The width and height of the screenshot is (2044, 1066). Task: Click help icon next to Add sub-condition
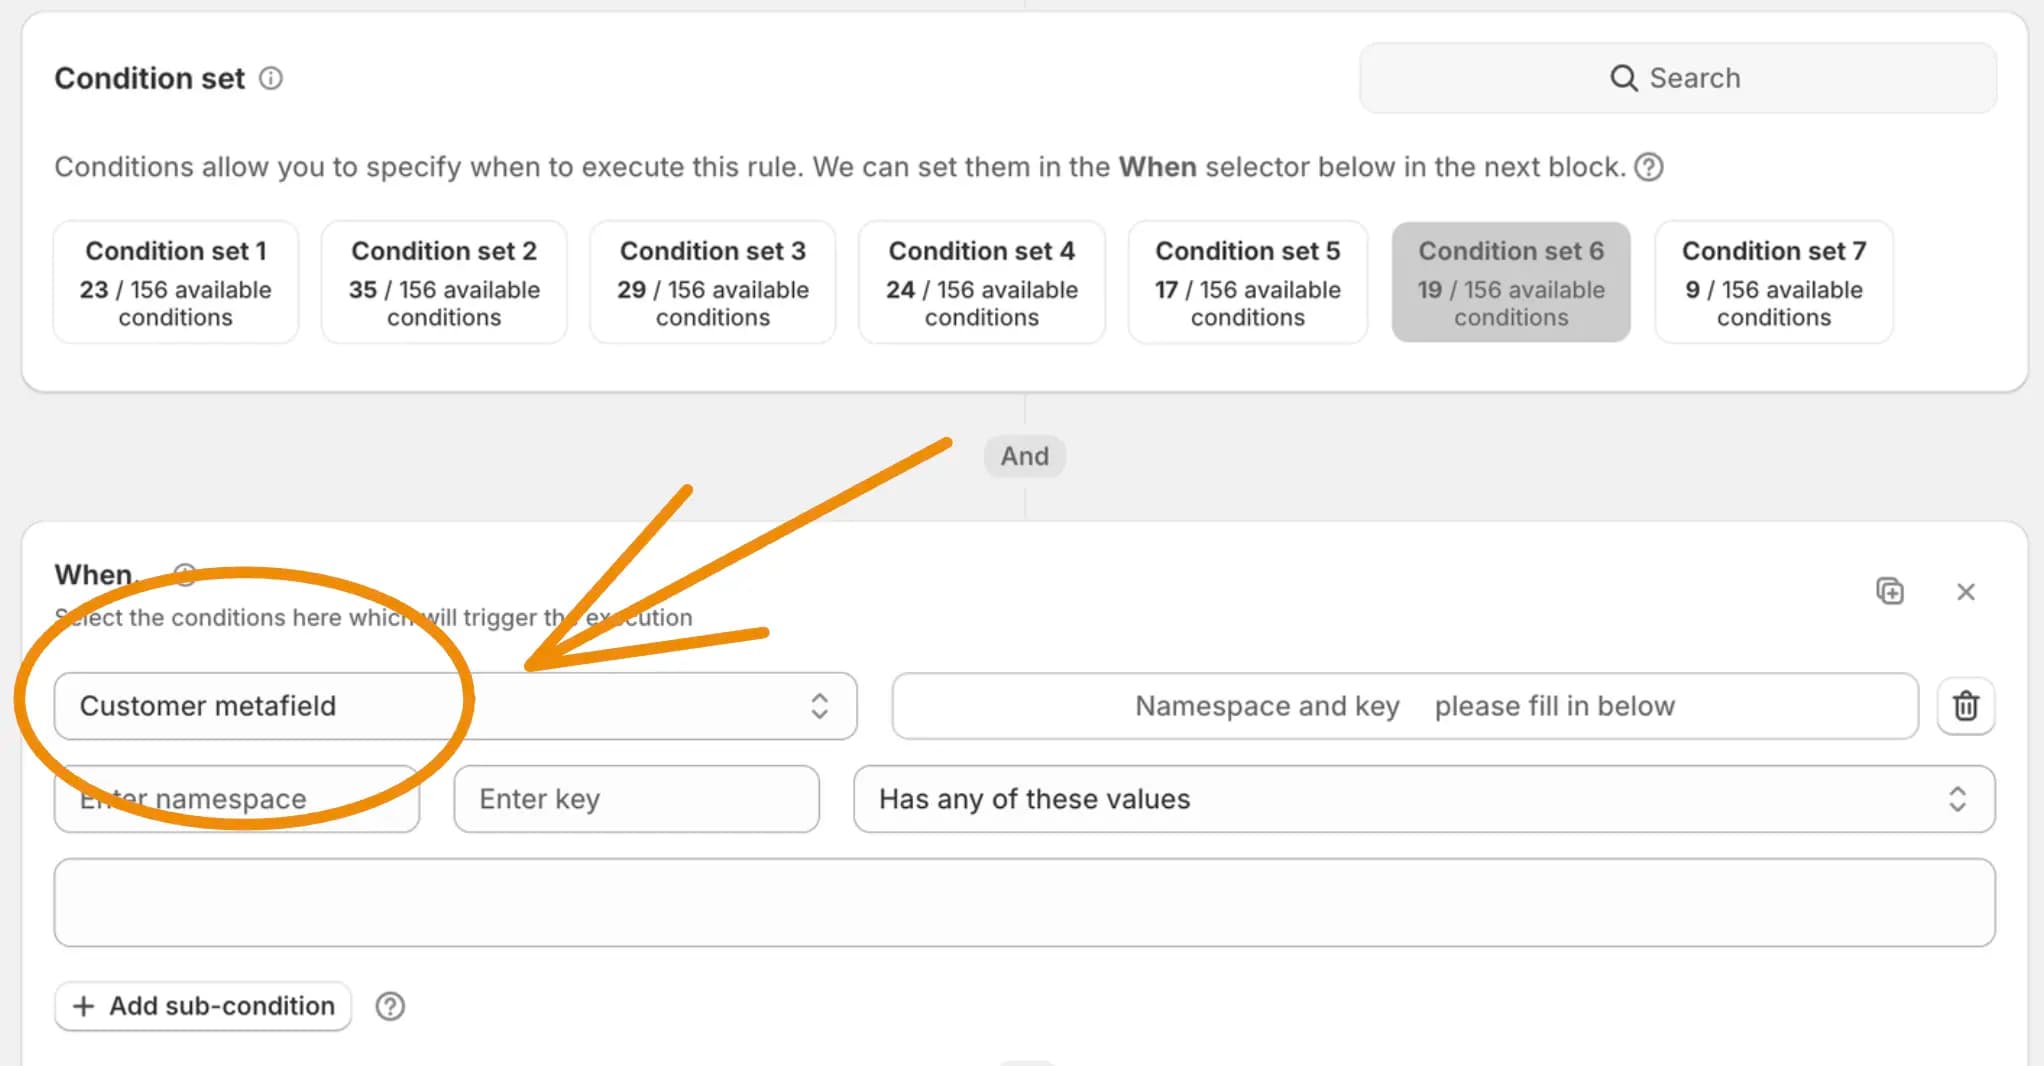(390, 1006)
